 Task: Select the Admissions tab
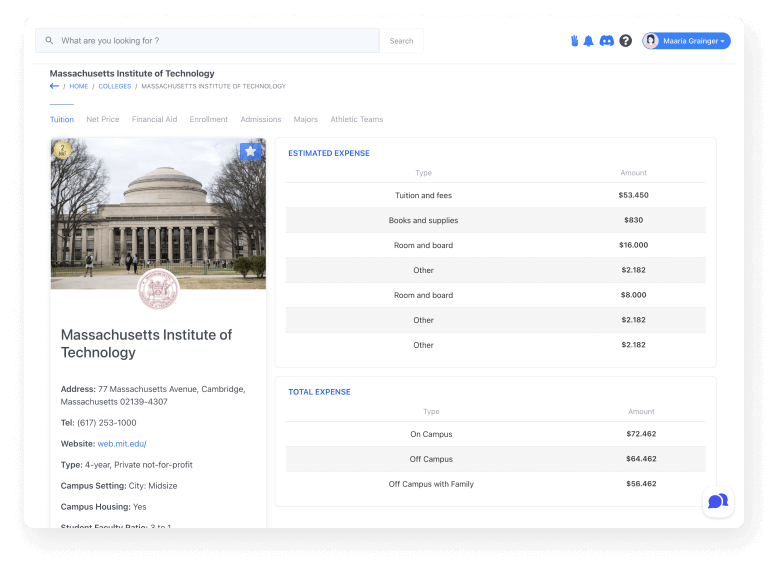tap(261, 120)
